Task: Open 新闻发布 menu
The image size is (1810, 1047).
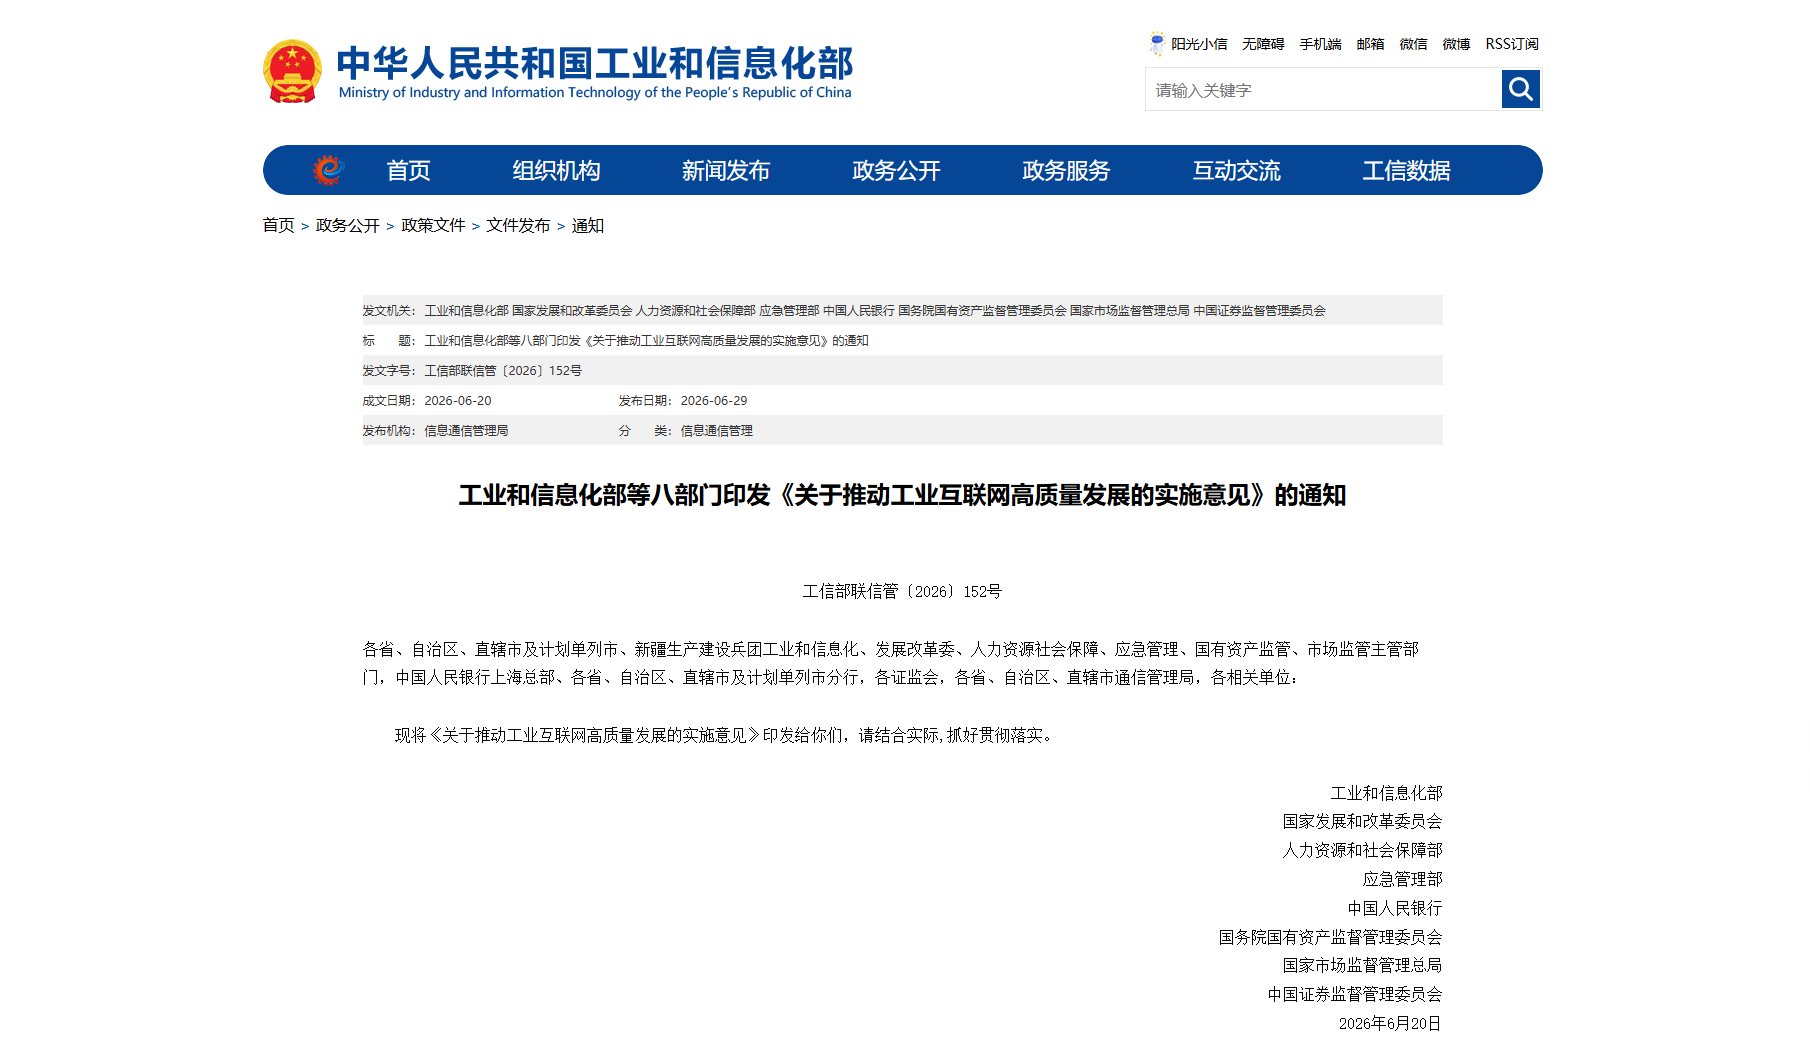Action: (726, 171)
